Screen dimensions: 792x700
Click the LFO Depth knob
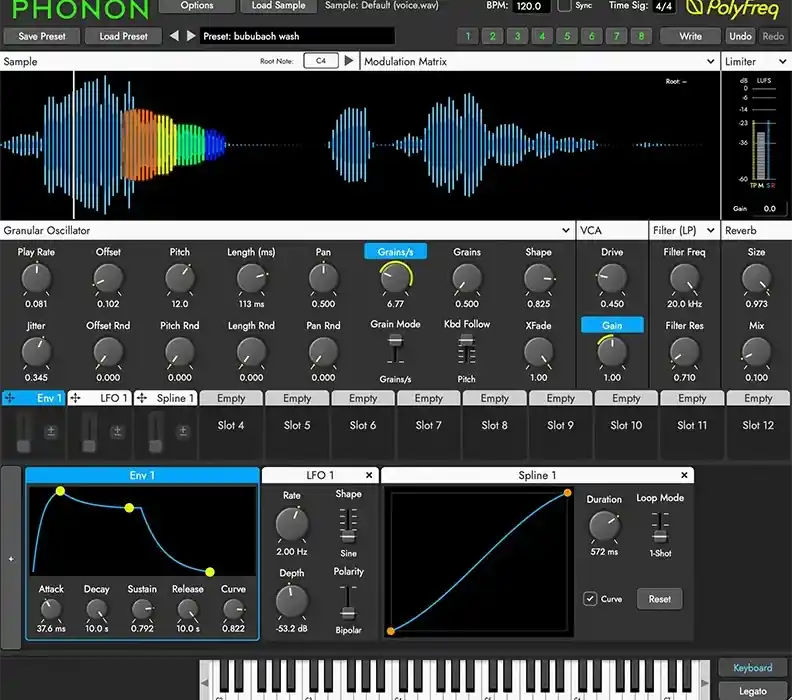(x=292, y=601)
